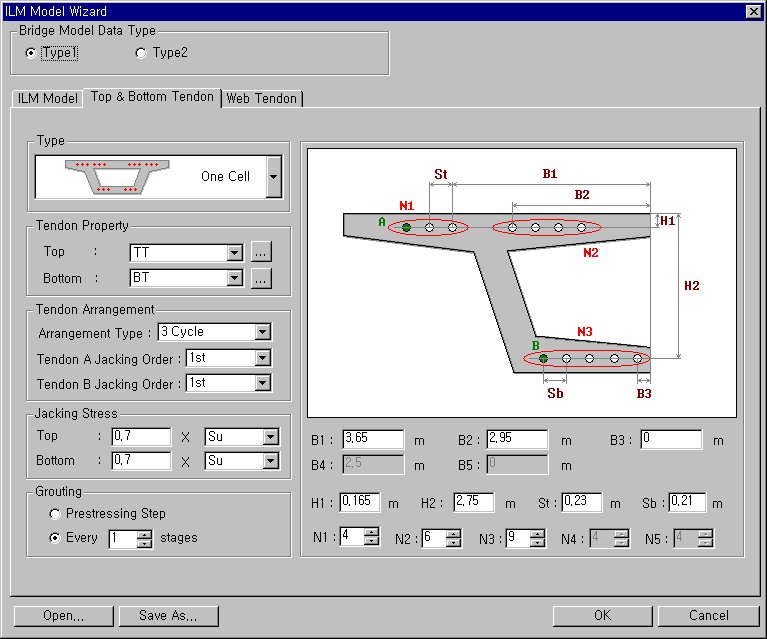Click the B1 dimension input field
The width and height of the screenshot is (767, 639).
pos(372,440)
